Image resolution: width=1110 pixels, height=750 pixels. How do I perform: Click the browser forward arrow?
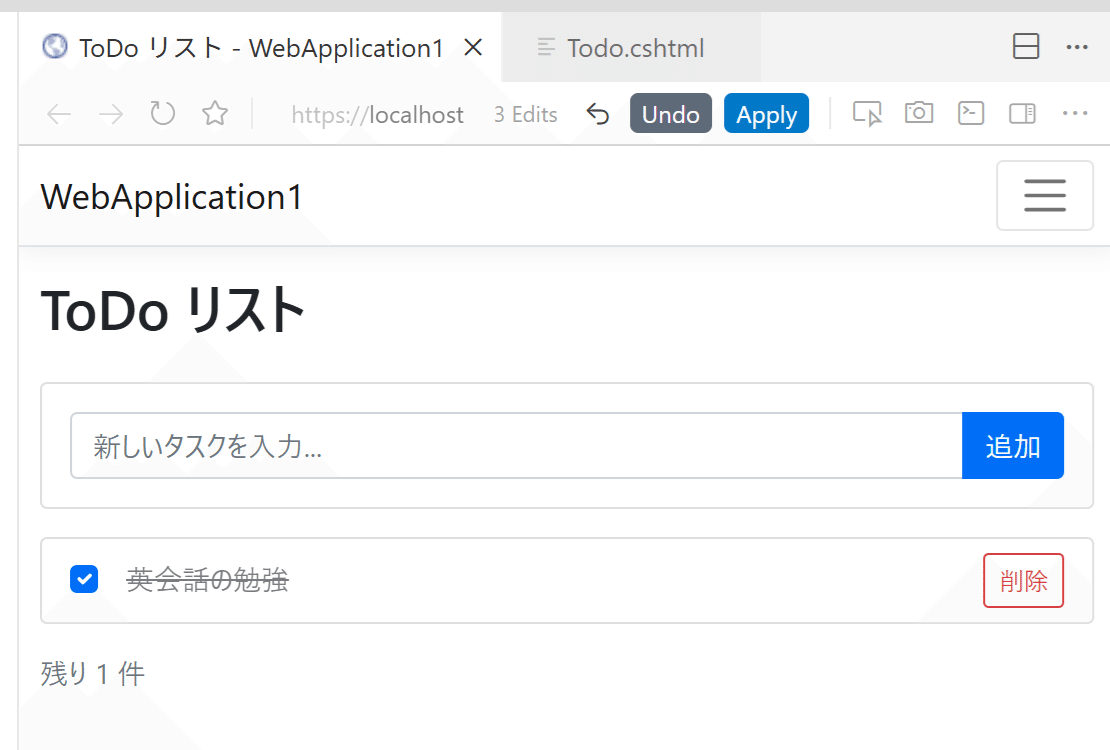(111, 114)
